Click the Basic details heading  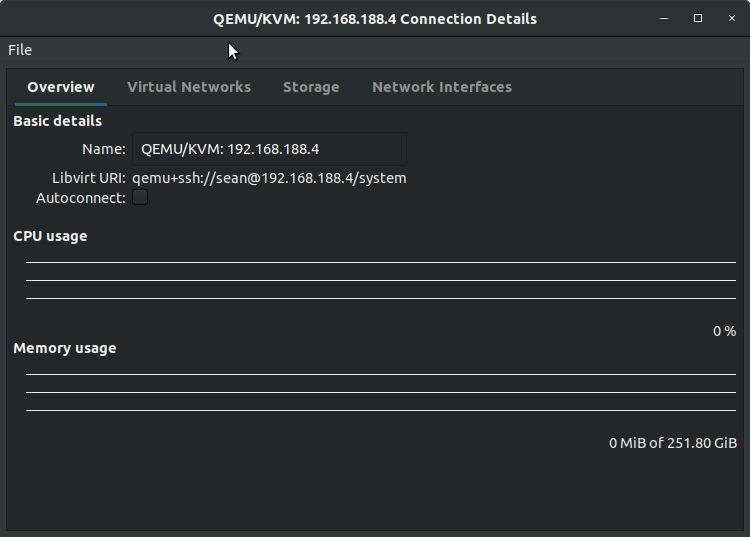coord(57,121)
